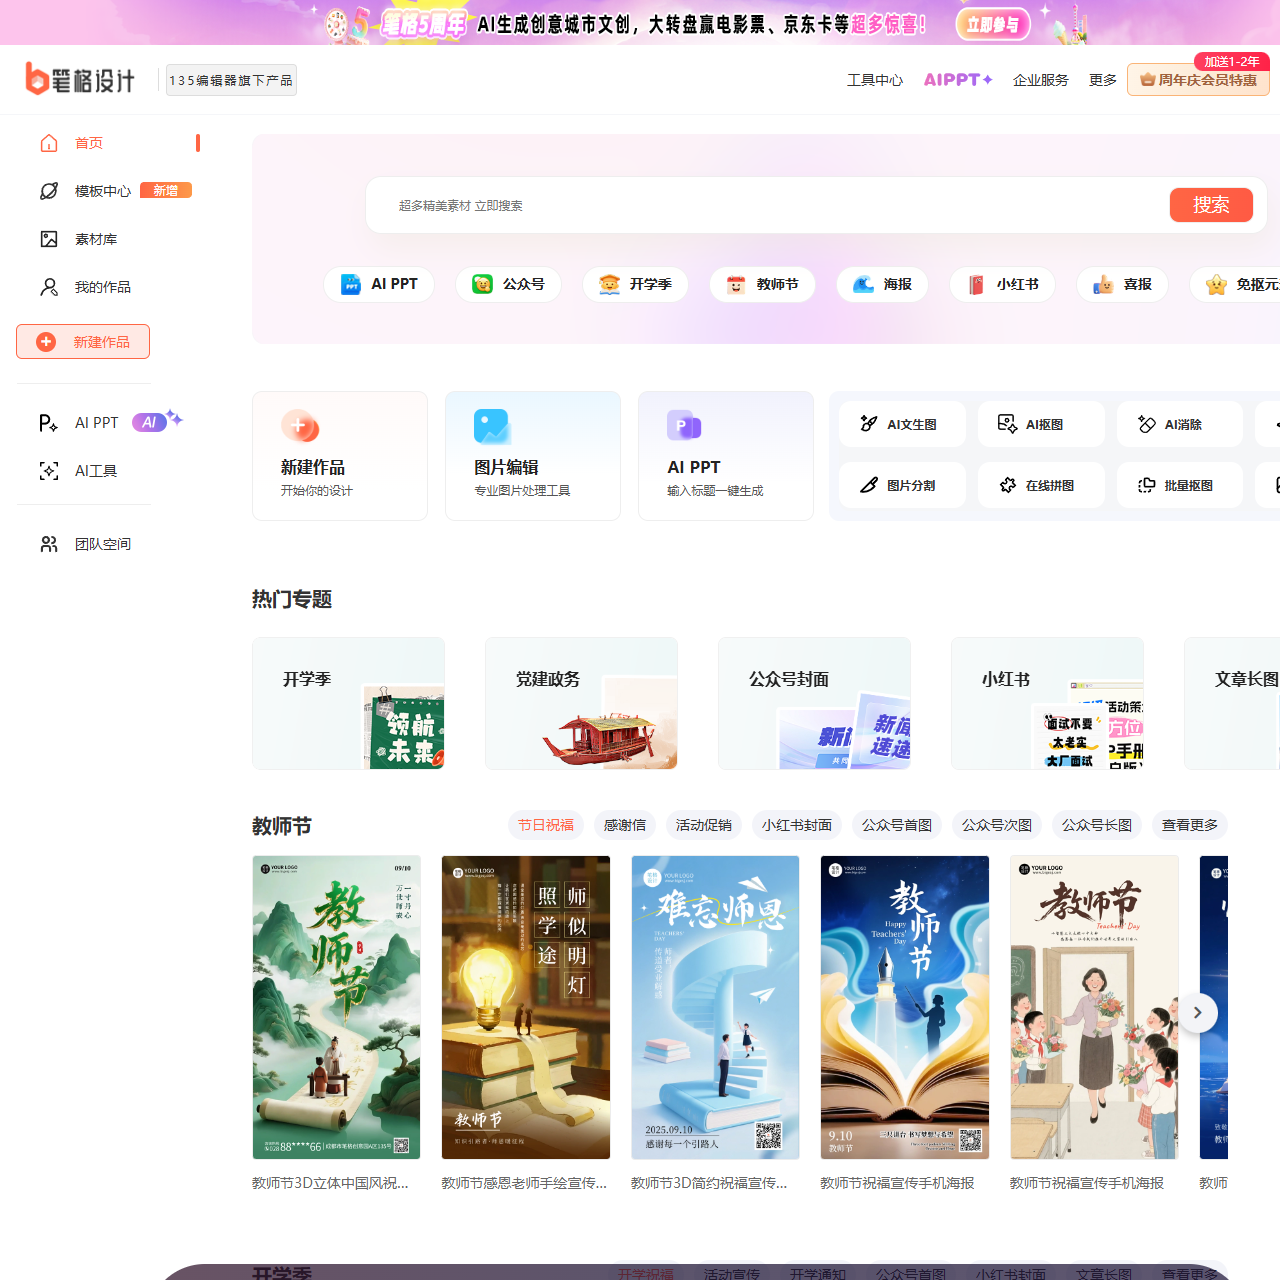Click the 搜索 button
The height and width of the screenshot is (1280, 1280).
[x=1210, y=205]
